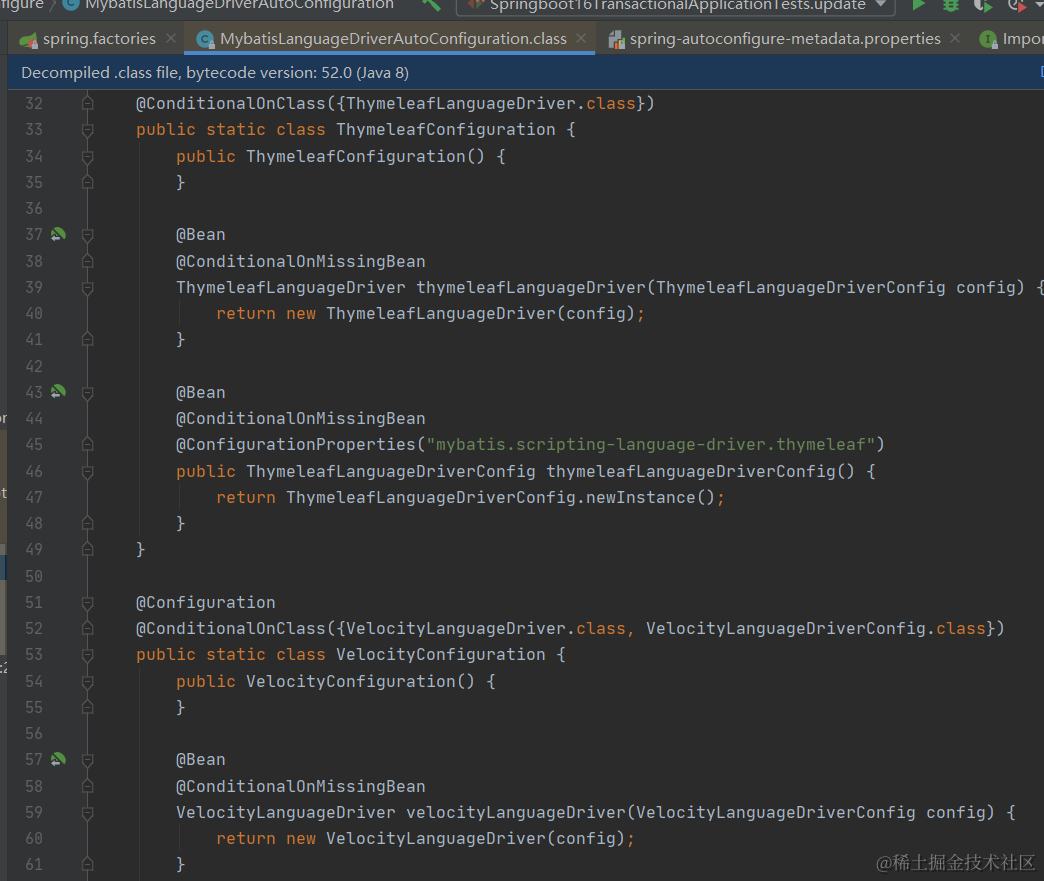The height and width of the screenshot is (881, 1044).
Task: Click ThymeleafConfiguration class name on line 33
Action: pos(445,129)
